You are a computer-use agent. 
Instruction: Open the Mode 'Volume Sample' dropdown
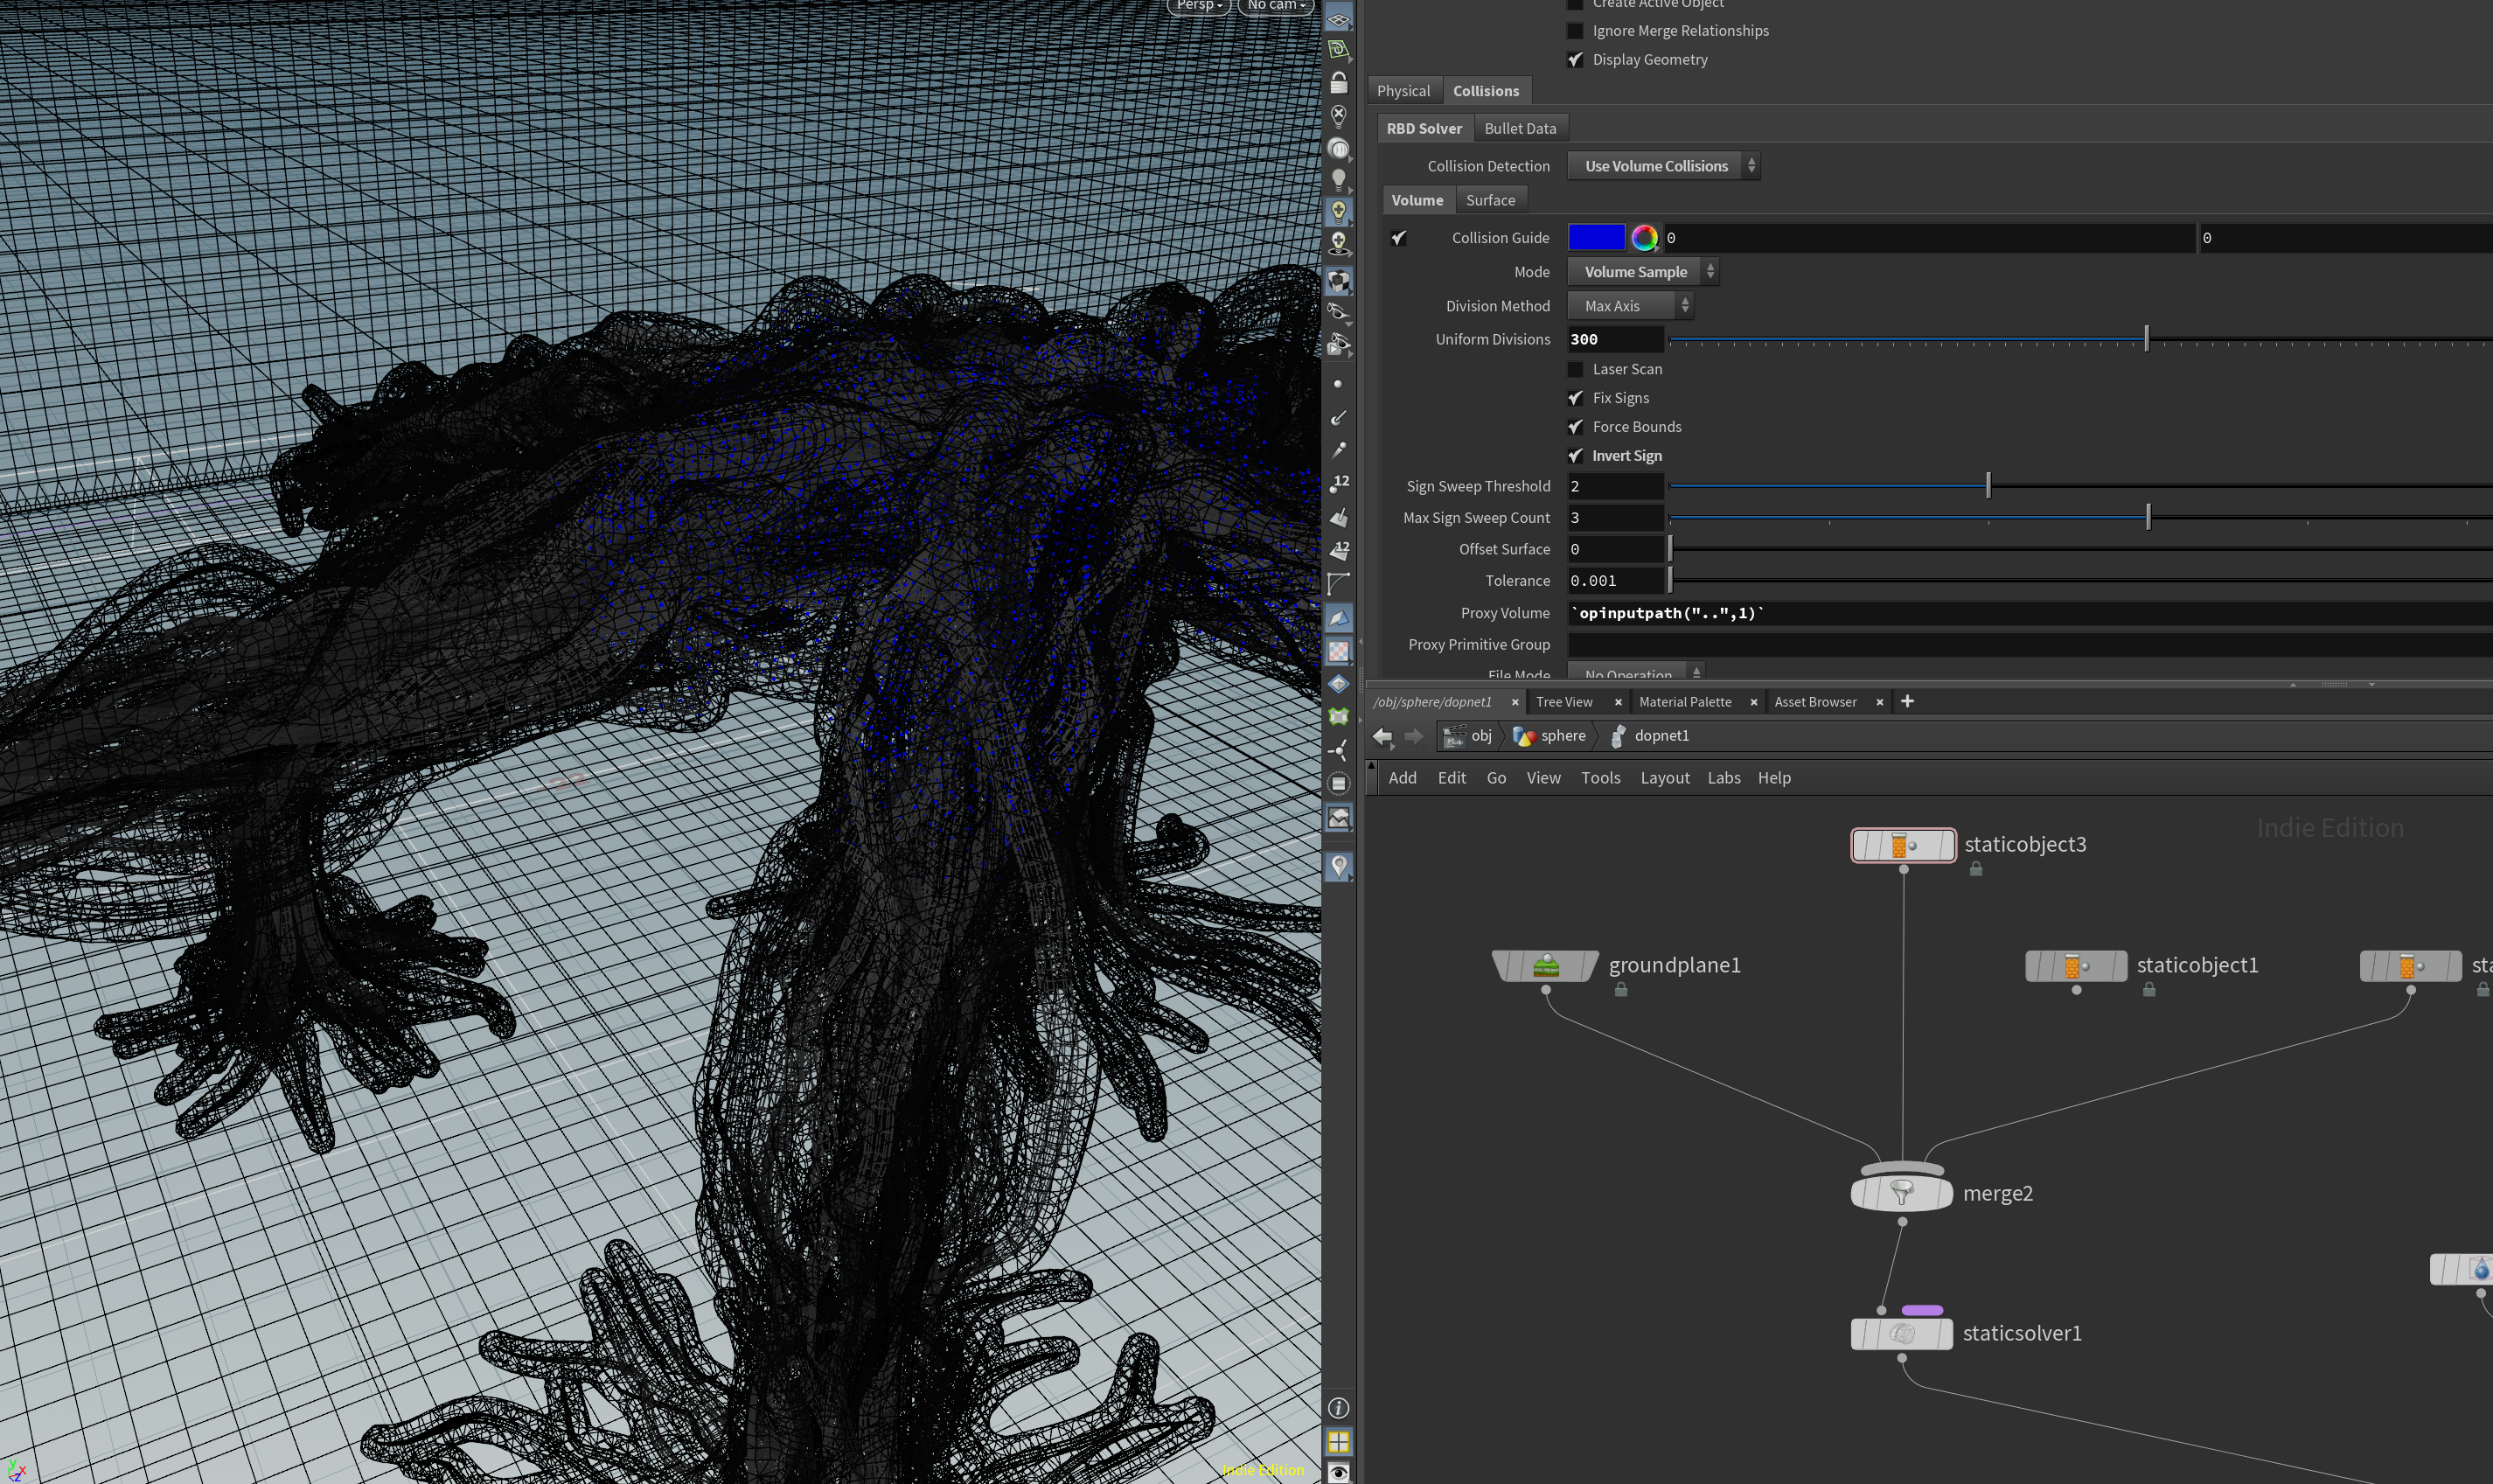1643,272
